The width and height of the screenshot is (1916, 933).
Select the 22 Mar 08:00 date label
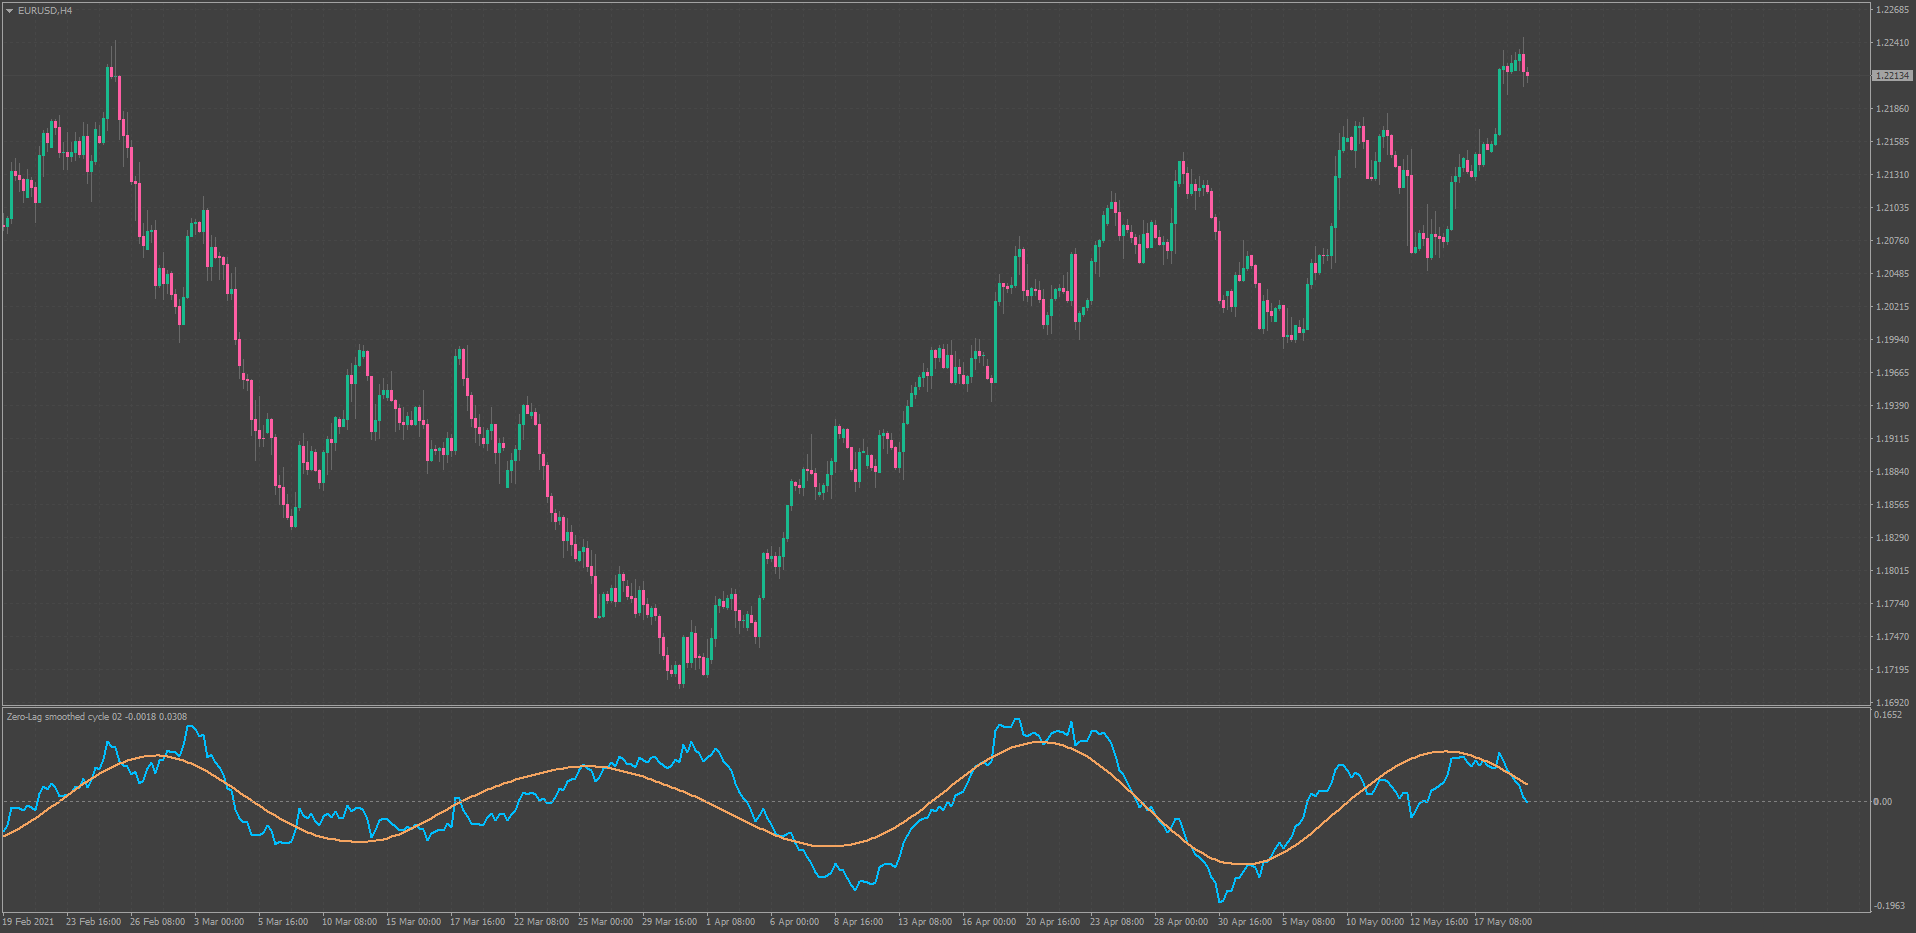tap(542, 922)
